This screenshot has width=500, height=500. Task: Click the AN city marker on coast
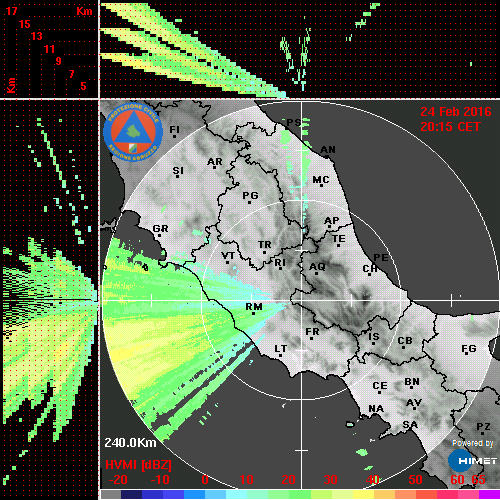(327, 157)
